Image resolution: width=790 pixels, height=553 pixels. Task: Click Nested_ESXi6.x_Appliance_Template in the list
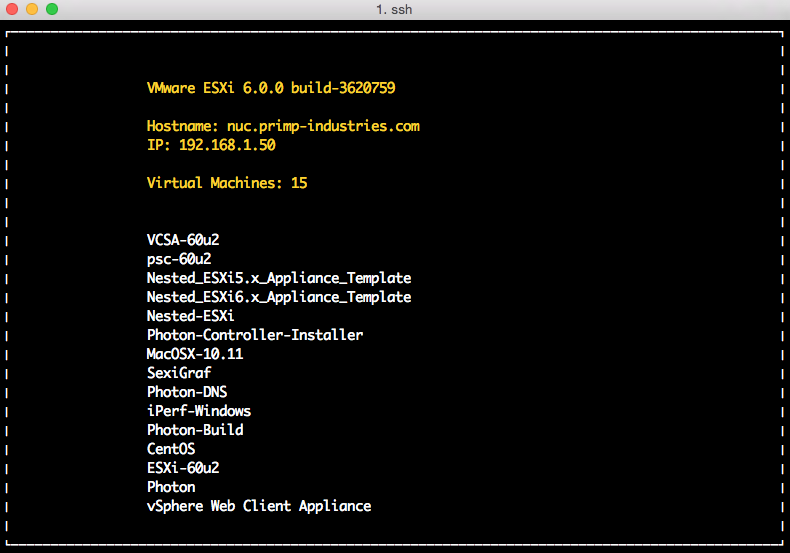pos(279,297)
